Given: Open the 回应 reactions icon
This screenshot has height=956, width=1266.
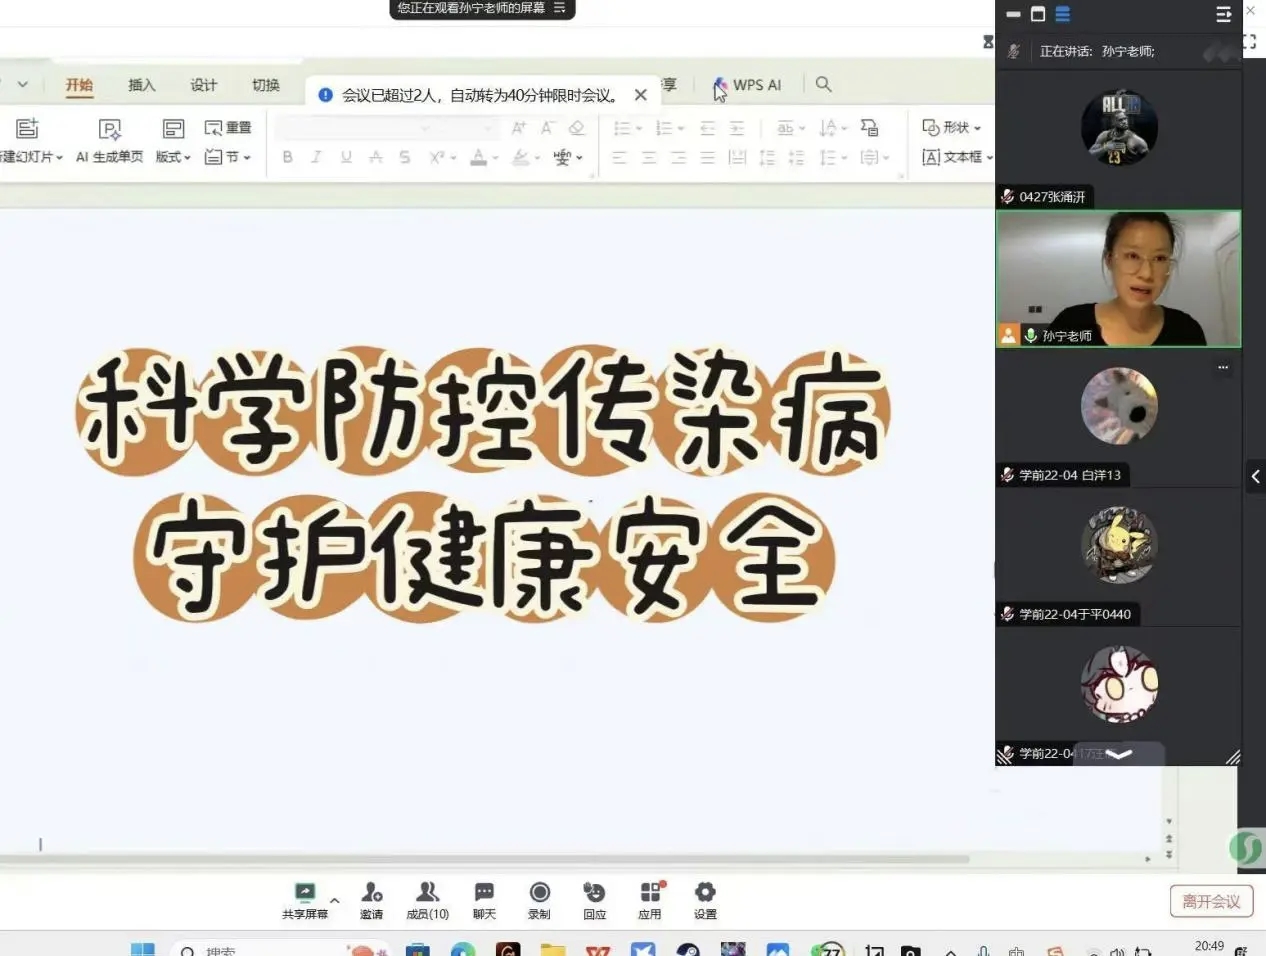Looking at the screenshot, I should [x=594, y=893].
